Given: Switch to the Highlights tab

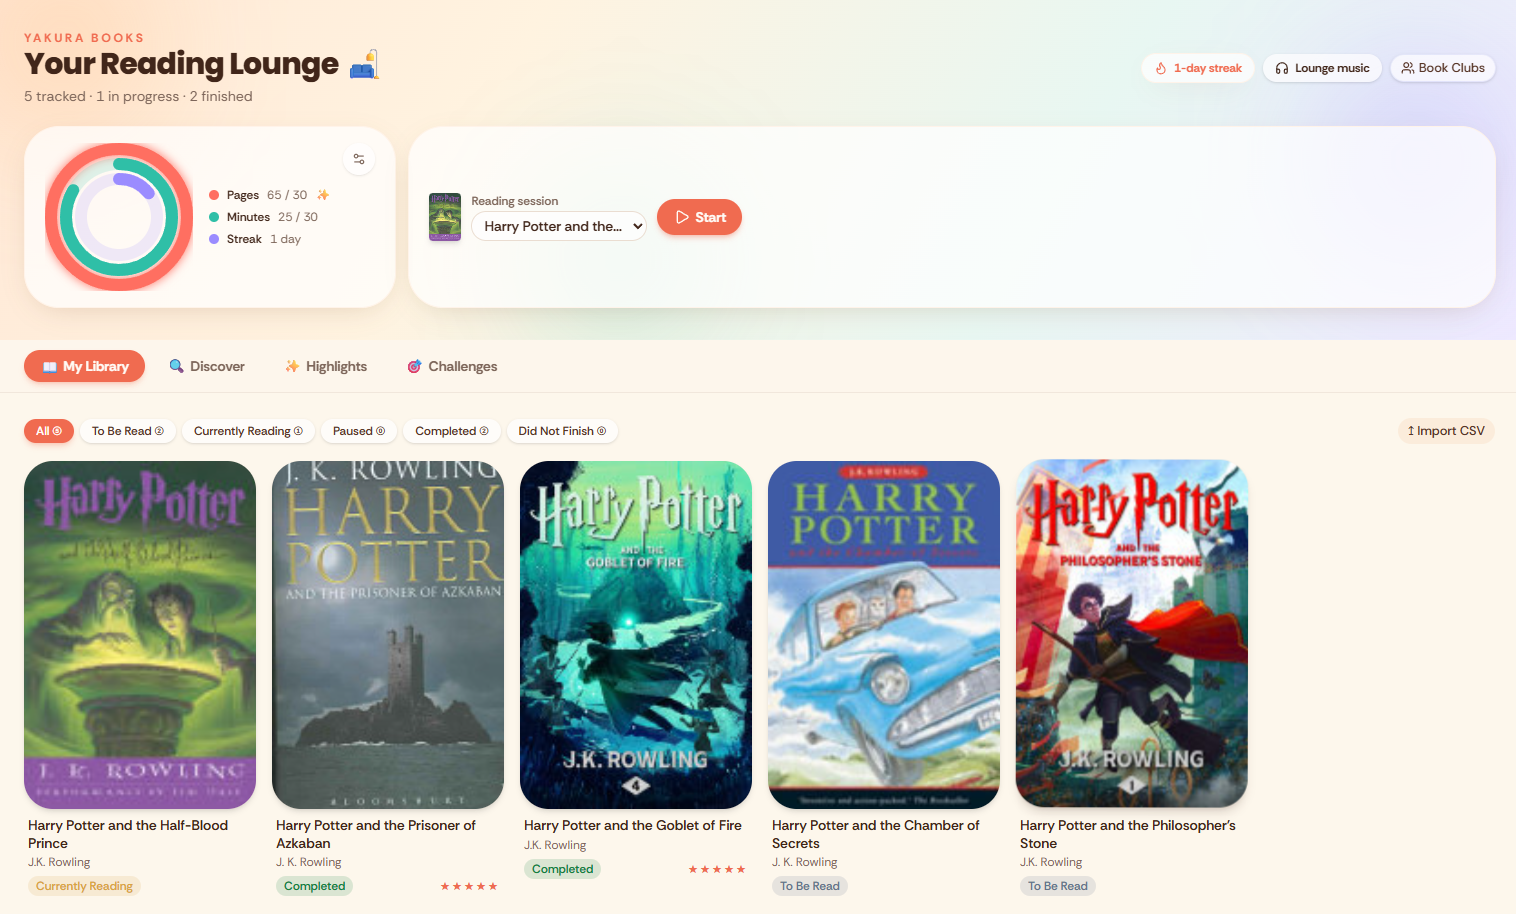Looking at the screenshot, I should (326, 366).
